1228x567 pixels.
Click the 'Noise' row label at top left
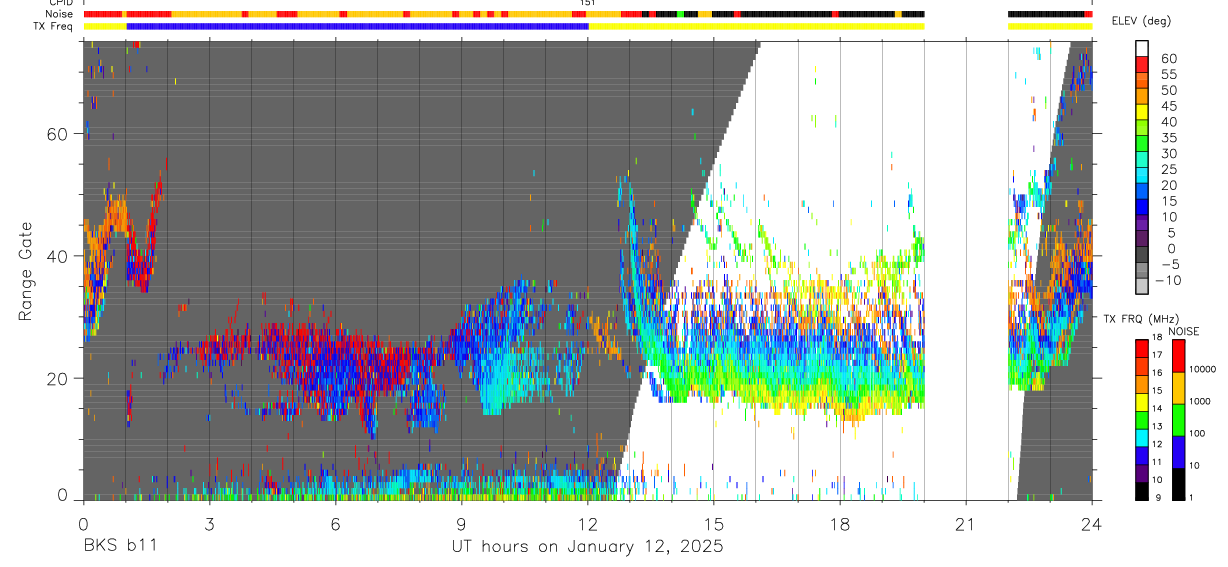click(x=60, y=14)
